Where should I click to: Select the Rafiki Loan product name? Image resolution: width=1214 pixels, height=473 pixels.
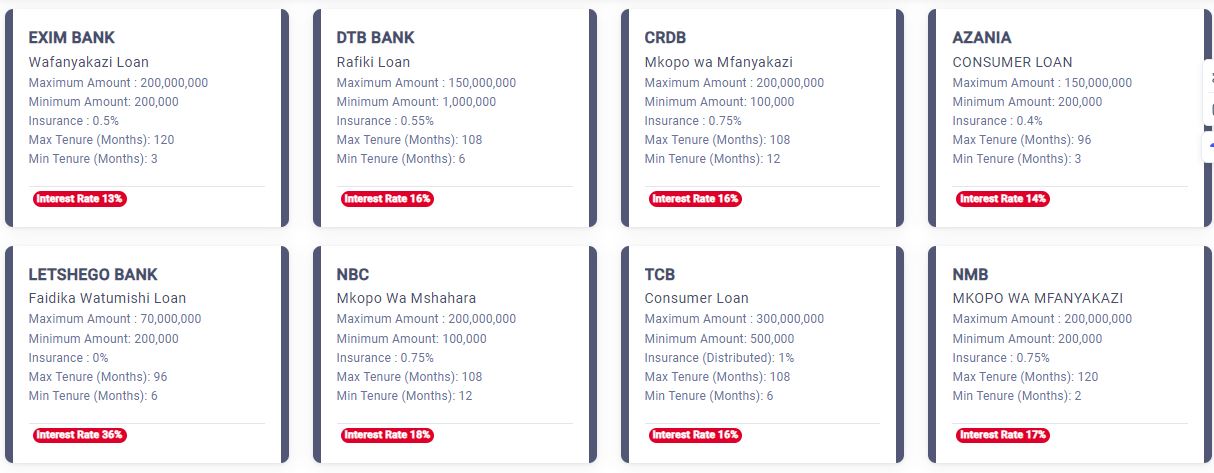373,62
